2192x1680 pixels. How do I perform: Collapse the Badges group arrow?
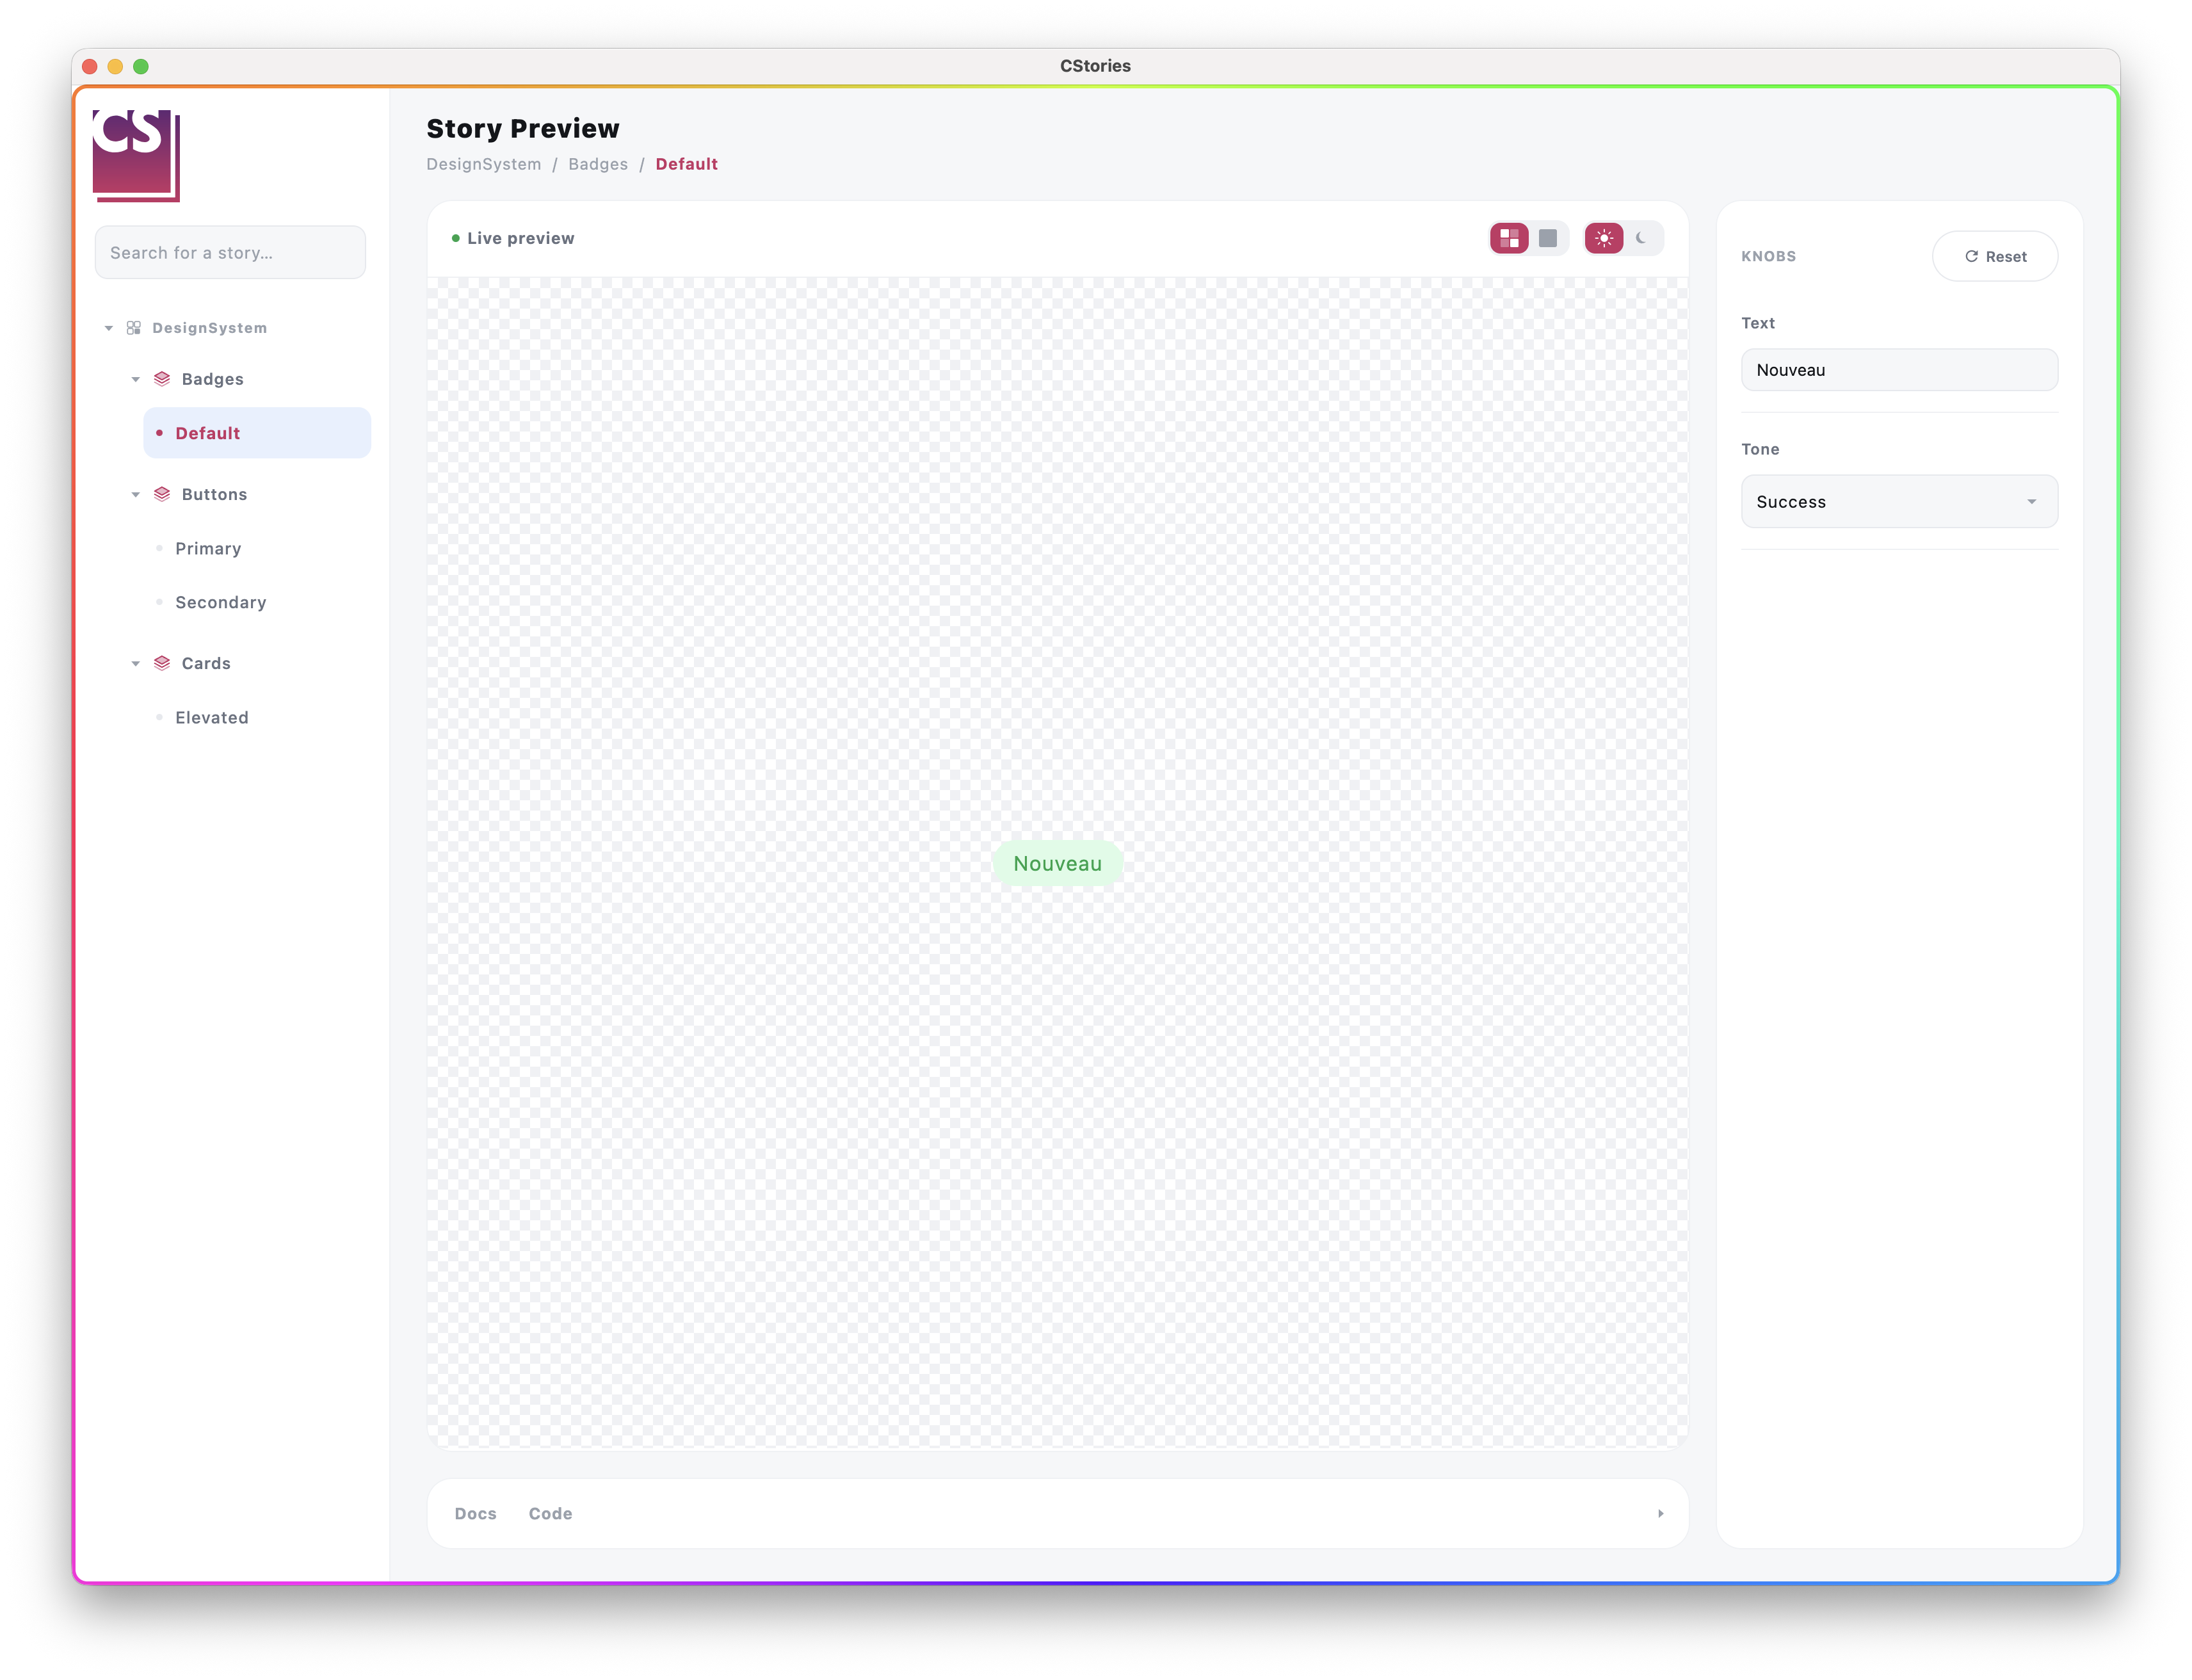136,379
